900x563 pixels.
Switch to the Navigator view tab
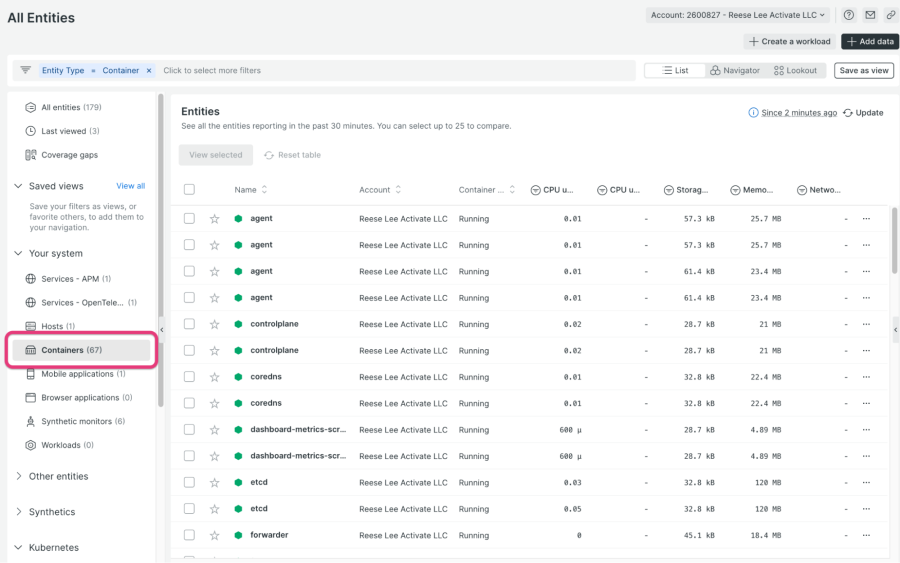734,71
